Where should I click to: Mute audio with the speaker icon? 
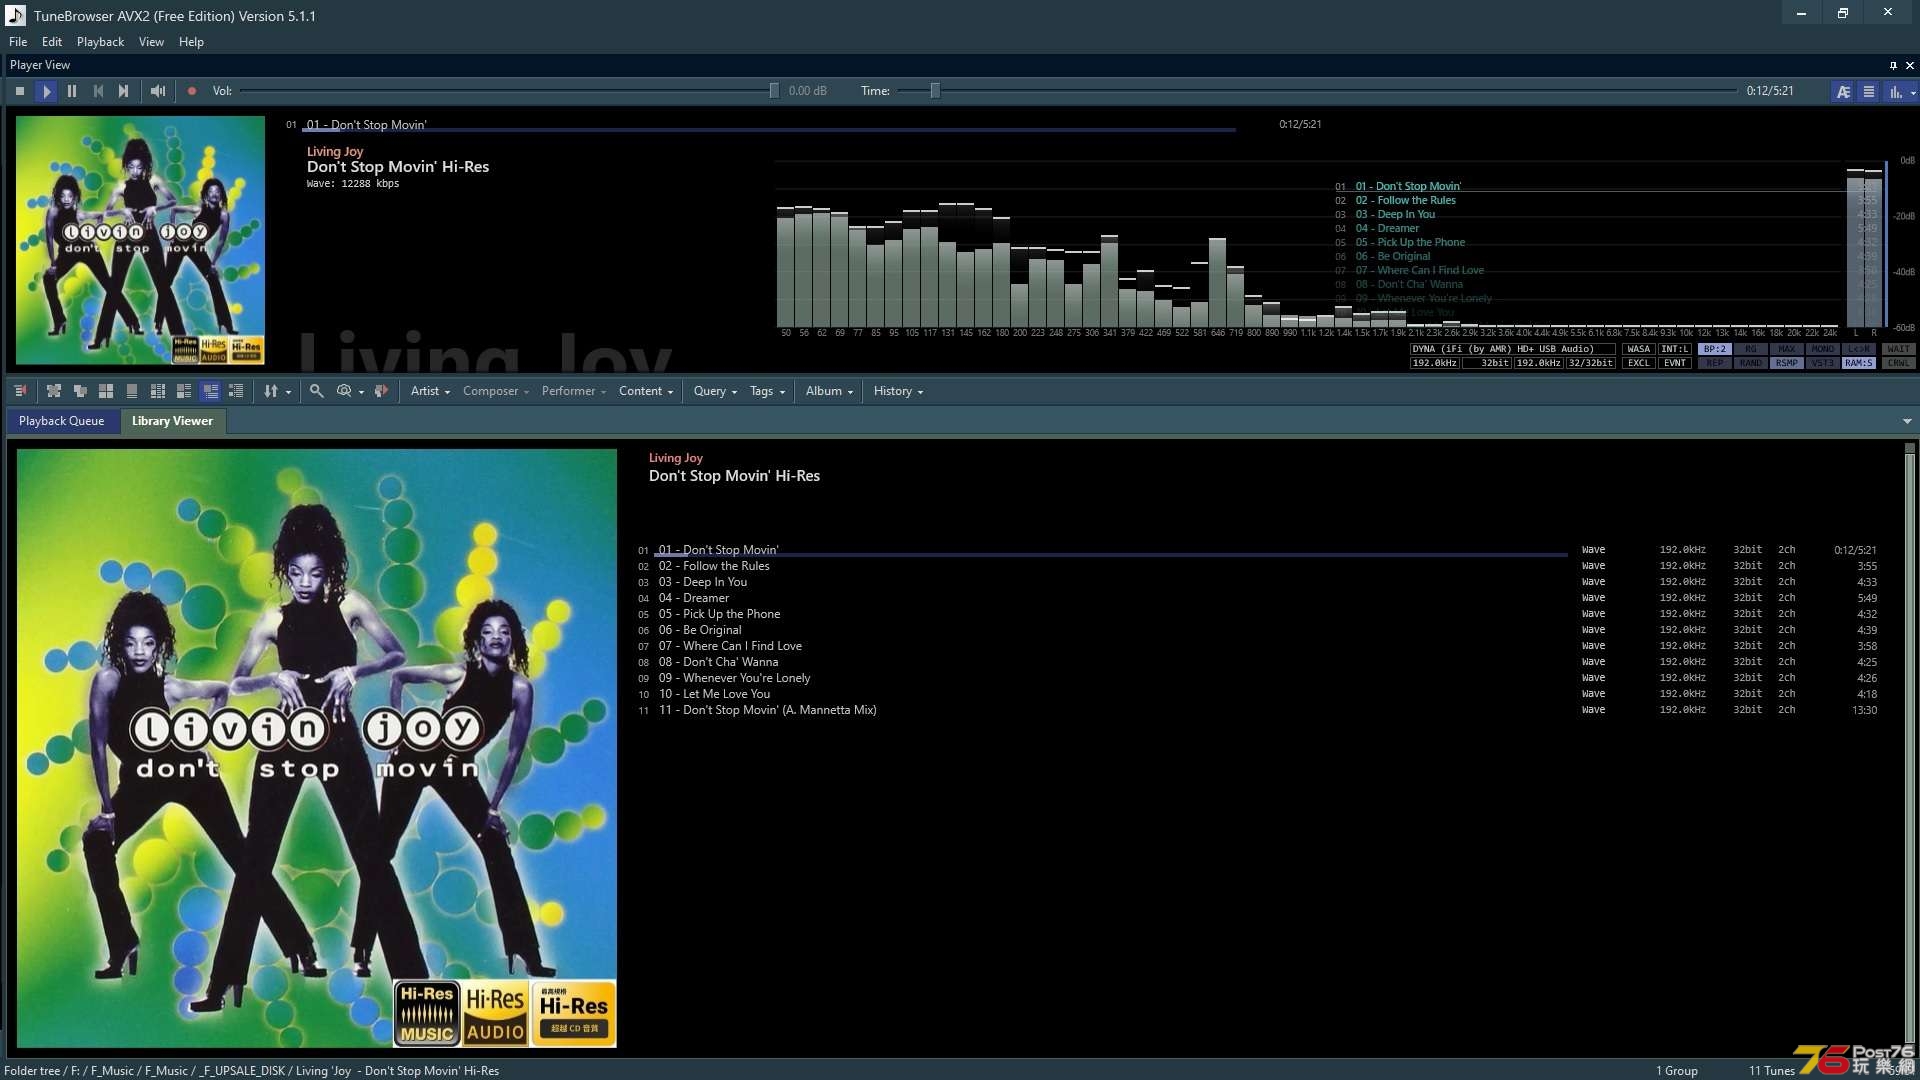pyautogui.click(x=158, y=91)
